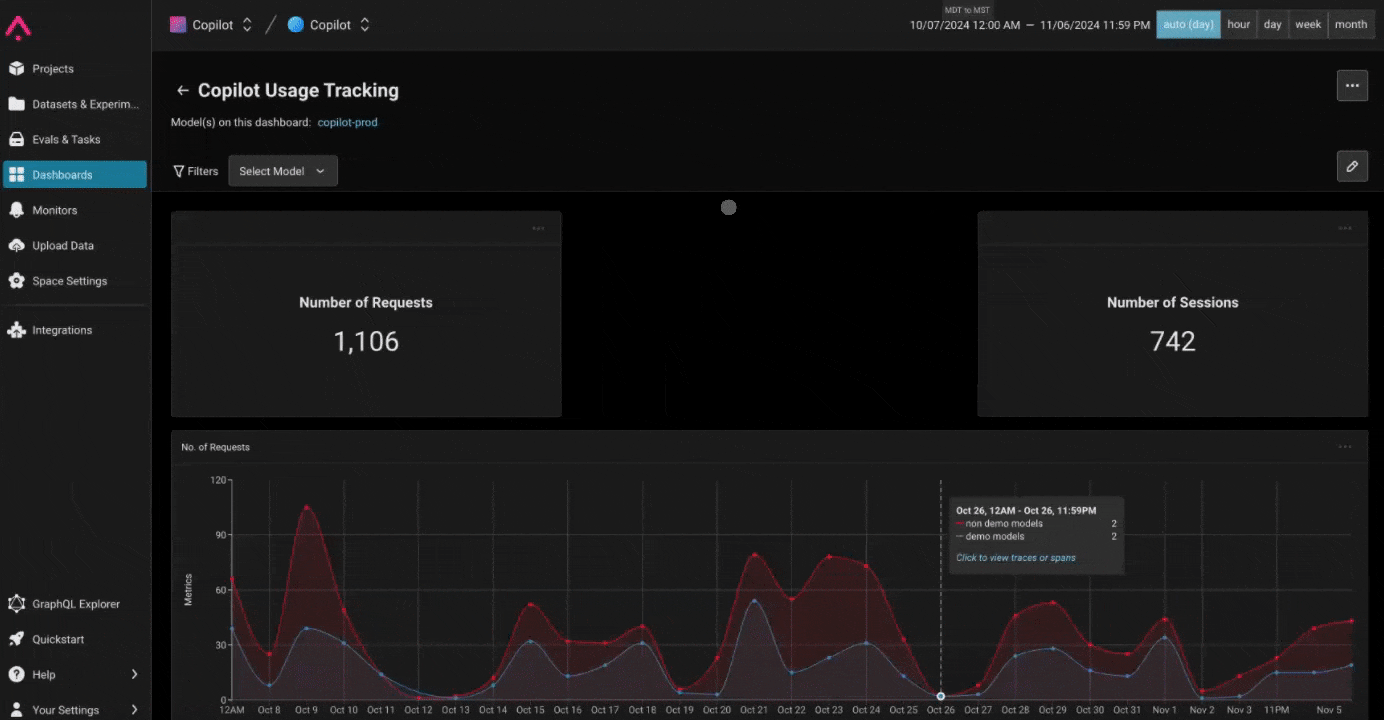1384x720 pixels.
Task: Click the Dashboards grid icon
Action: point(16,174)
